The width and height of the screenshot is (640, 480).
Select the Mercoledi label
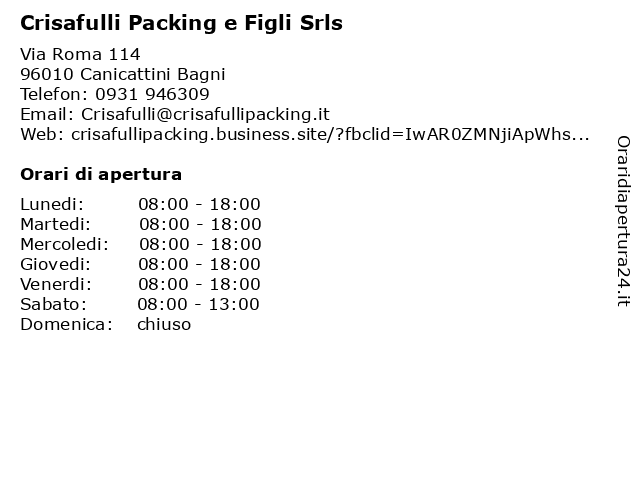[64, 244]
